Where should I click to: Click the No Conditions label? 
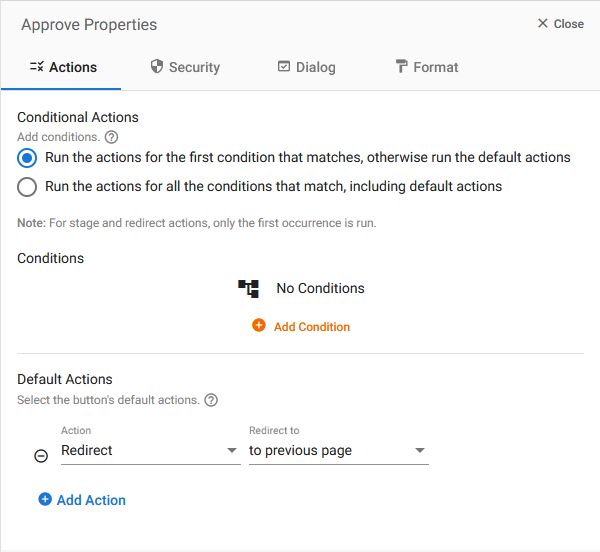(320, 288)
